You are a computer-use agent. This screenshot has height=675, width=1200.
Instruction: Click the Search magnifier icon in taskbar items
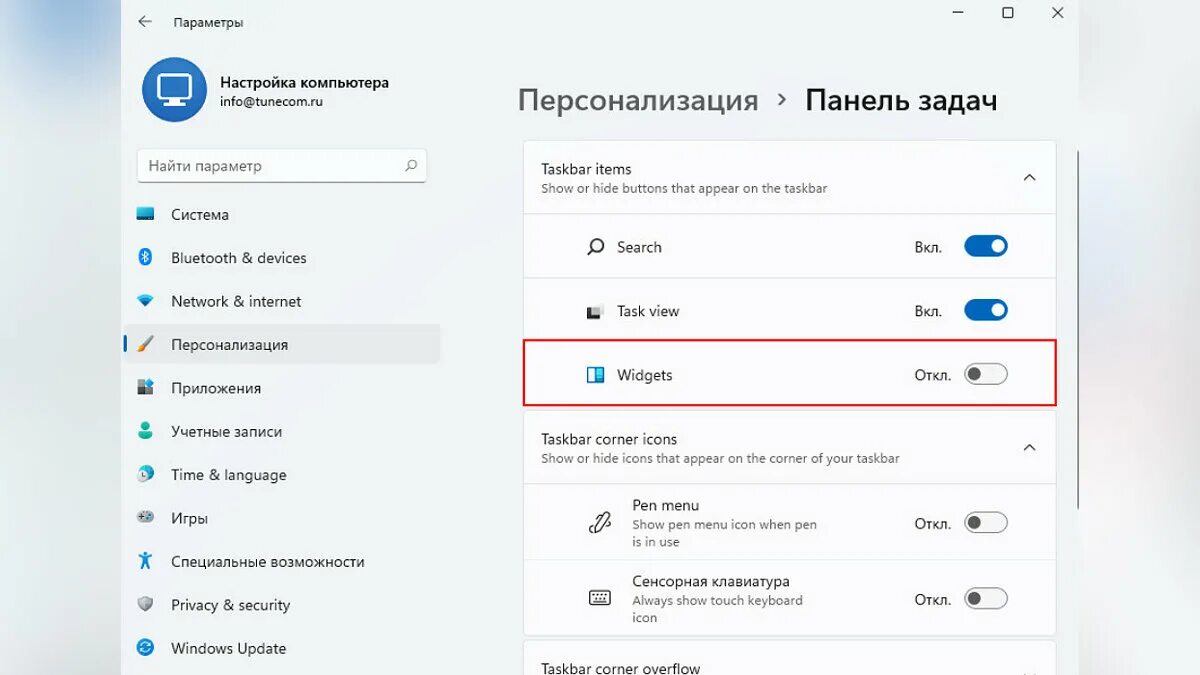click(x=596, y=247)
